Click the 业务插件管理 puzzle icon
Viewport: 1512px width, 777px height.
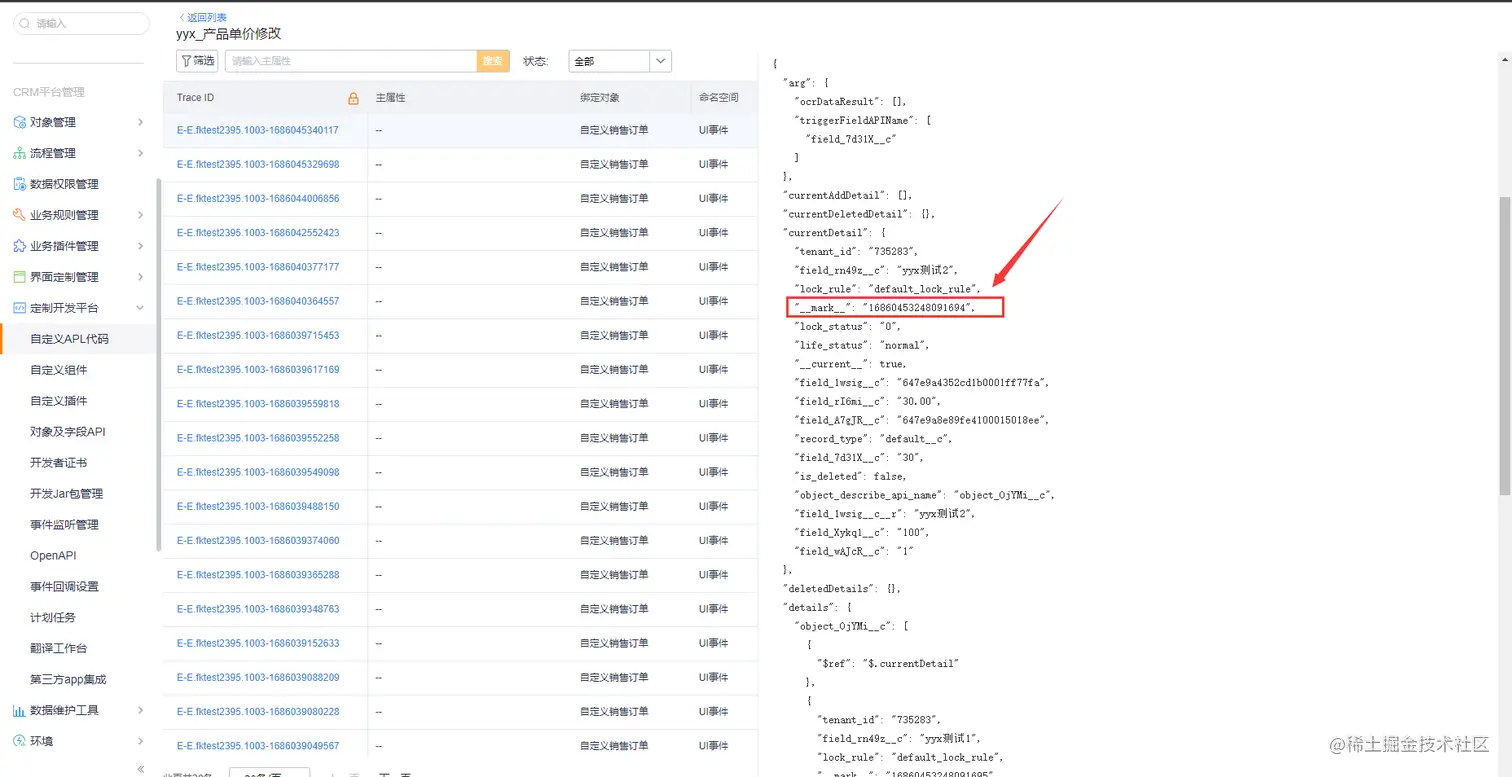click(20, 246)
